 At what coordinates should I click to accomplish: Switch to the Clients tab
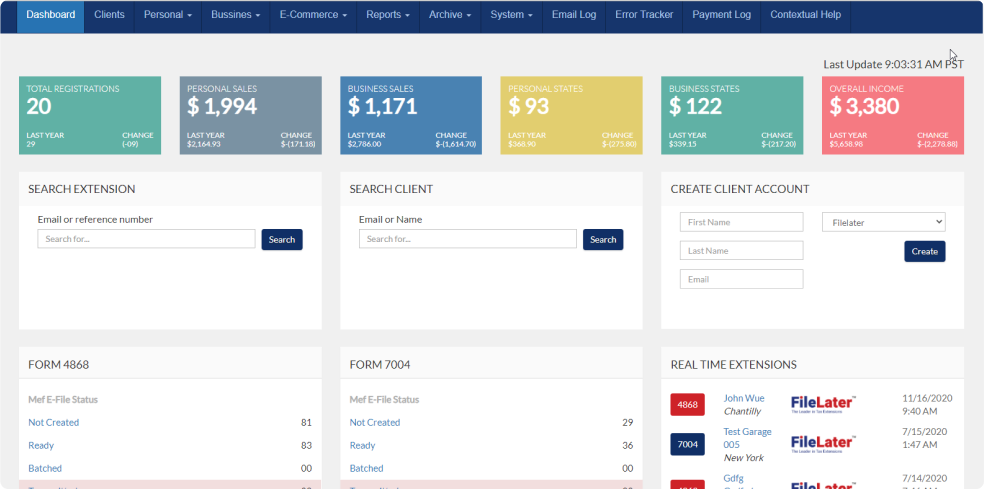[109, 15]
